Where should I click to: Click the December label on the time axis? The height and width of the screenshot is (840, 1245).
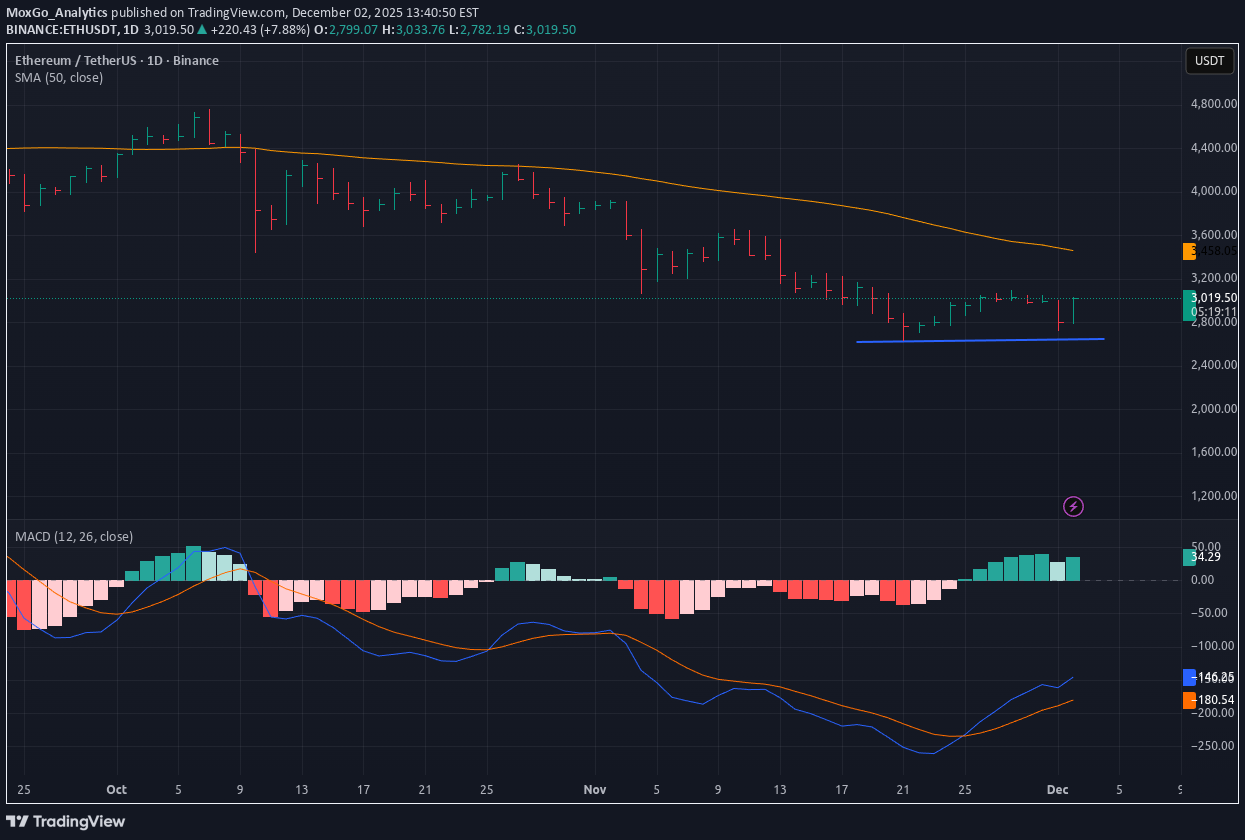[x=1057, y=790]
